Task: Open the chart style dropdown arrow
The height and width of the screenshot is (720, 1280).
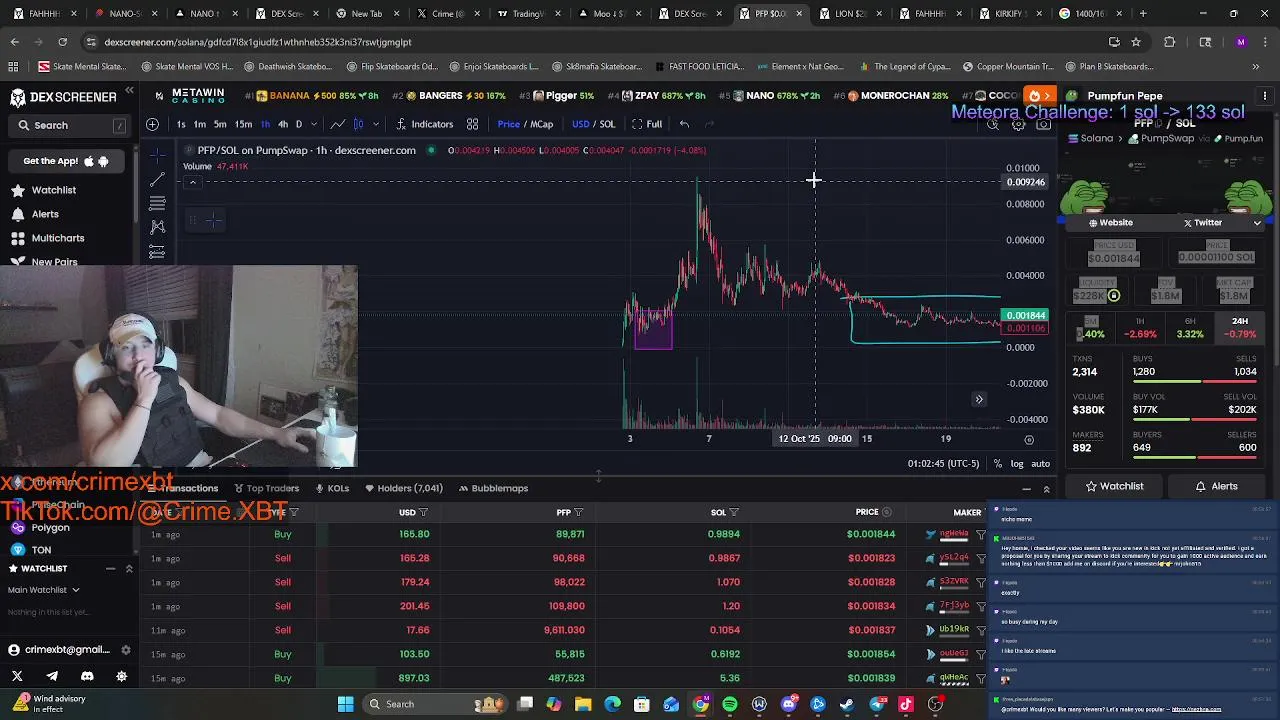Action: pos(376,124)
